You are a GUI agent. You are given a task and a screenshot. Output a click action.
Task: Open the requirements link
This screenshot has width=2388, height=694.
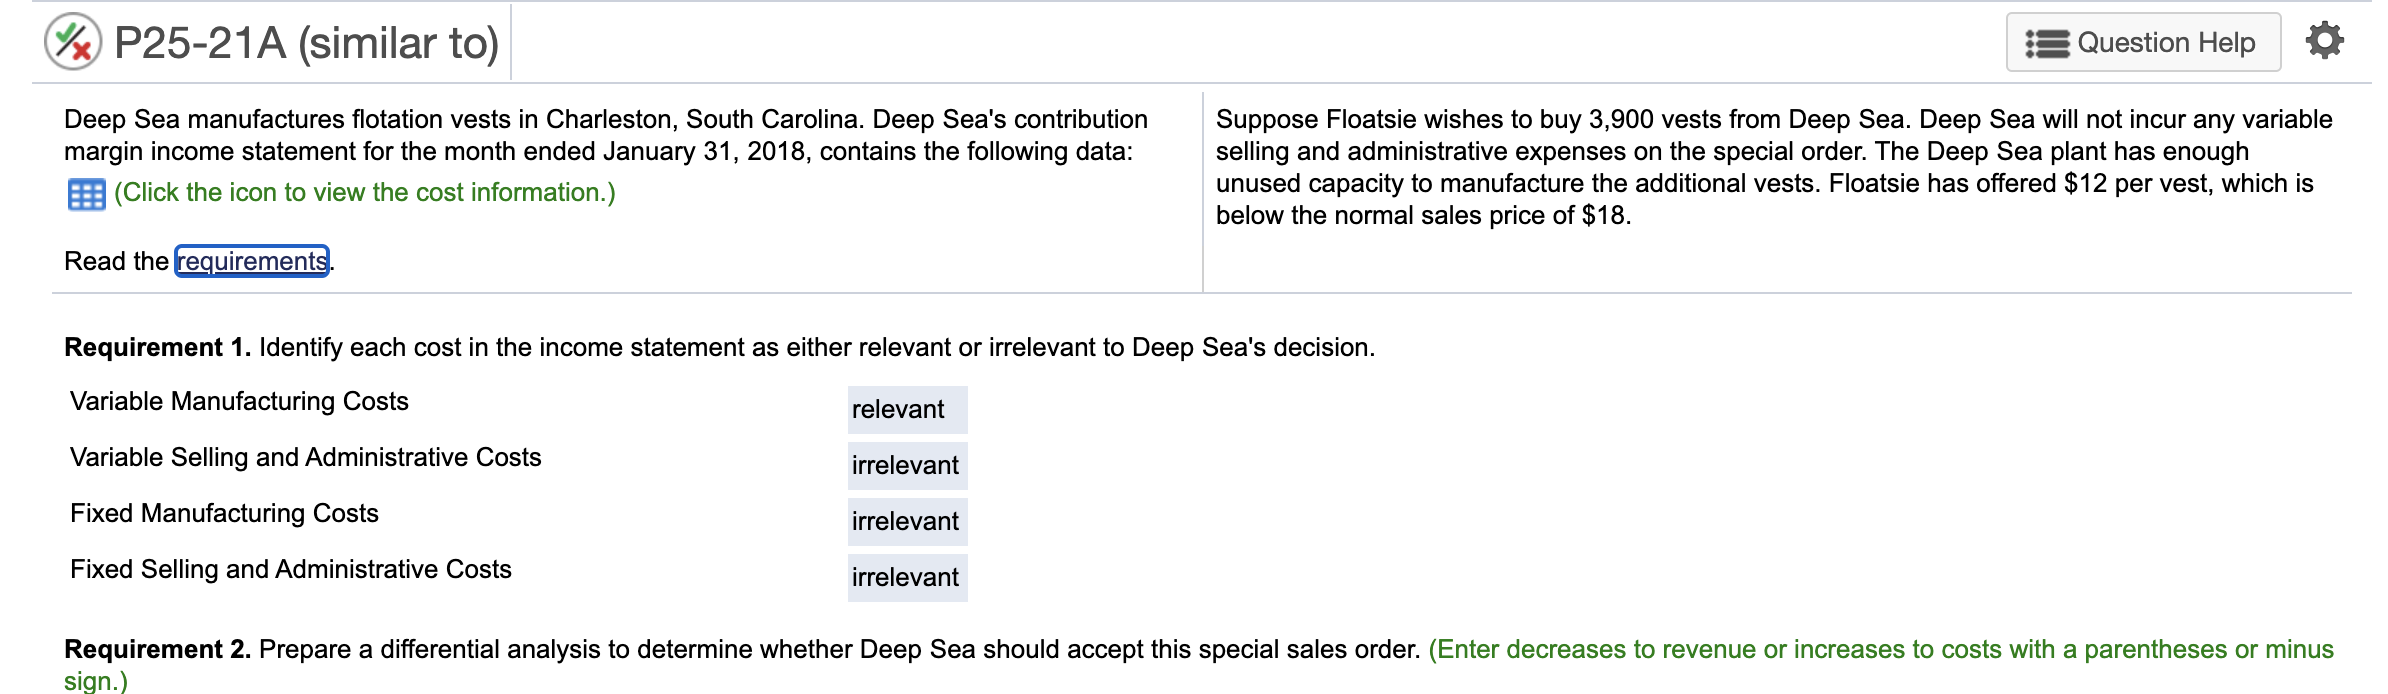pos(251,261)
